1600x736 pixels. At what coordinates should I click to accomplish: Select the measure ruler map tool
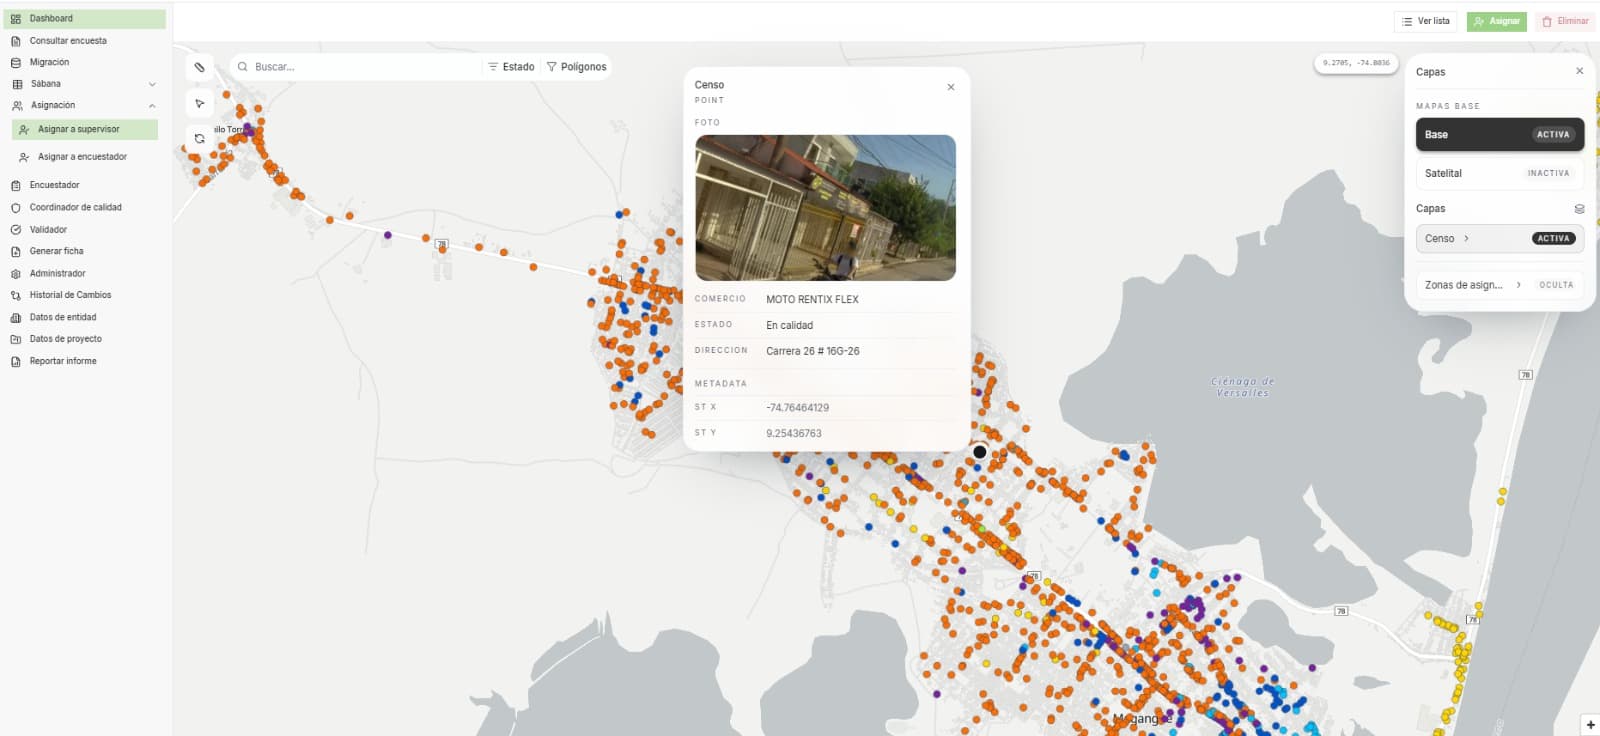click(x=200, y=67)
